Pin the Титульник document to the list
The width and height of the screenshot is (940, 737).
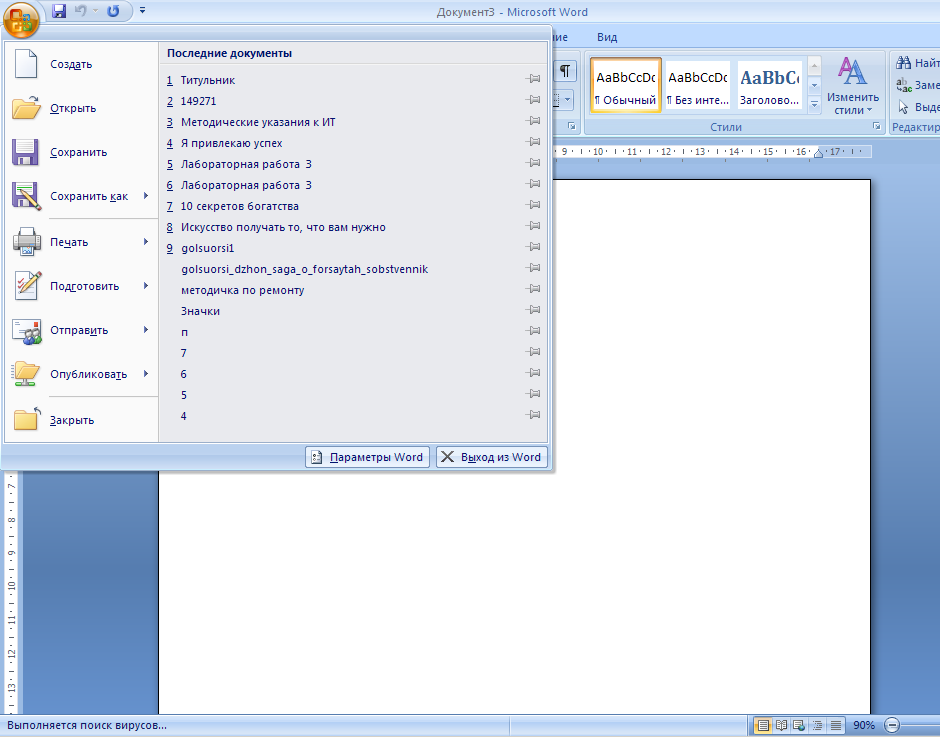pos(534,79)
